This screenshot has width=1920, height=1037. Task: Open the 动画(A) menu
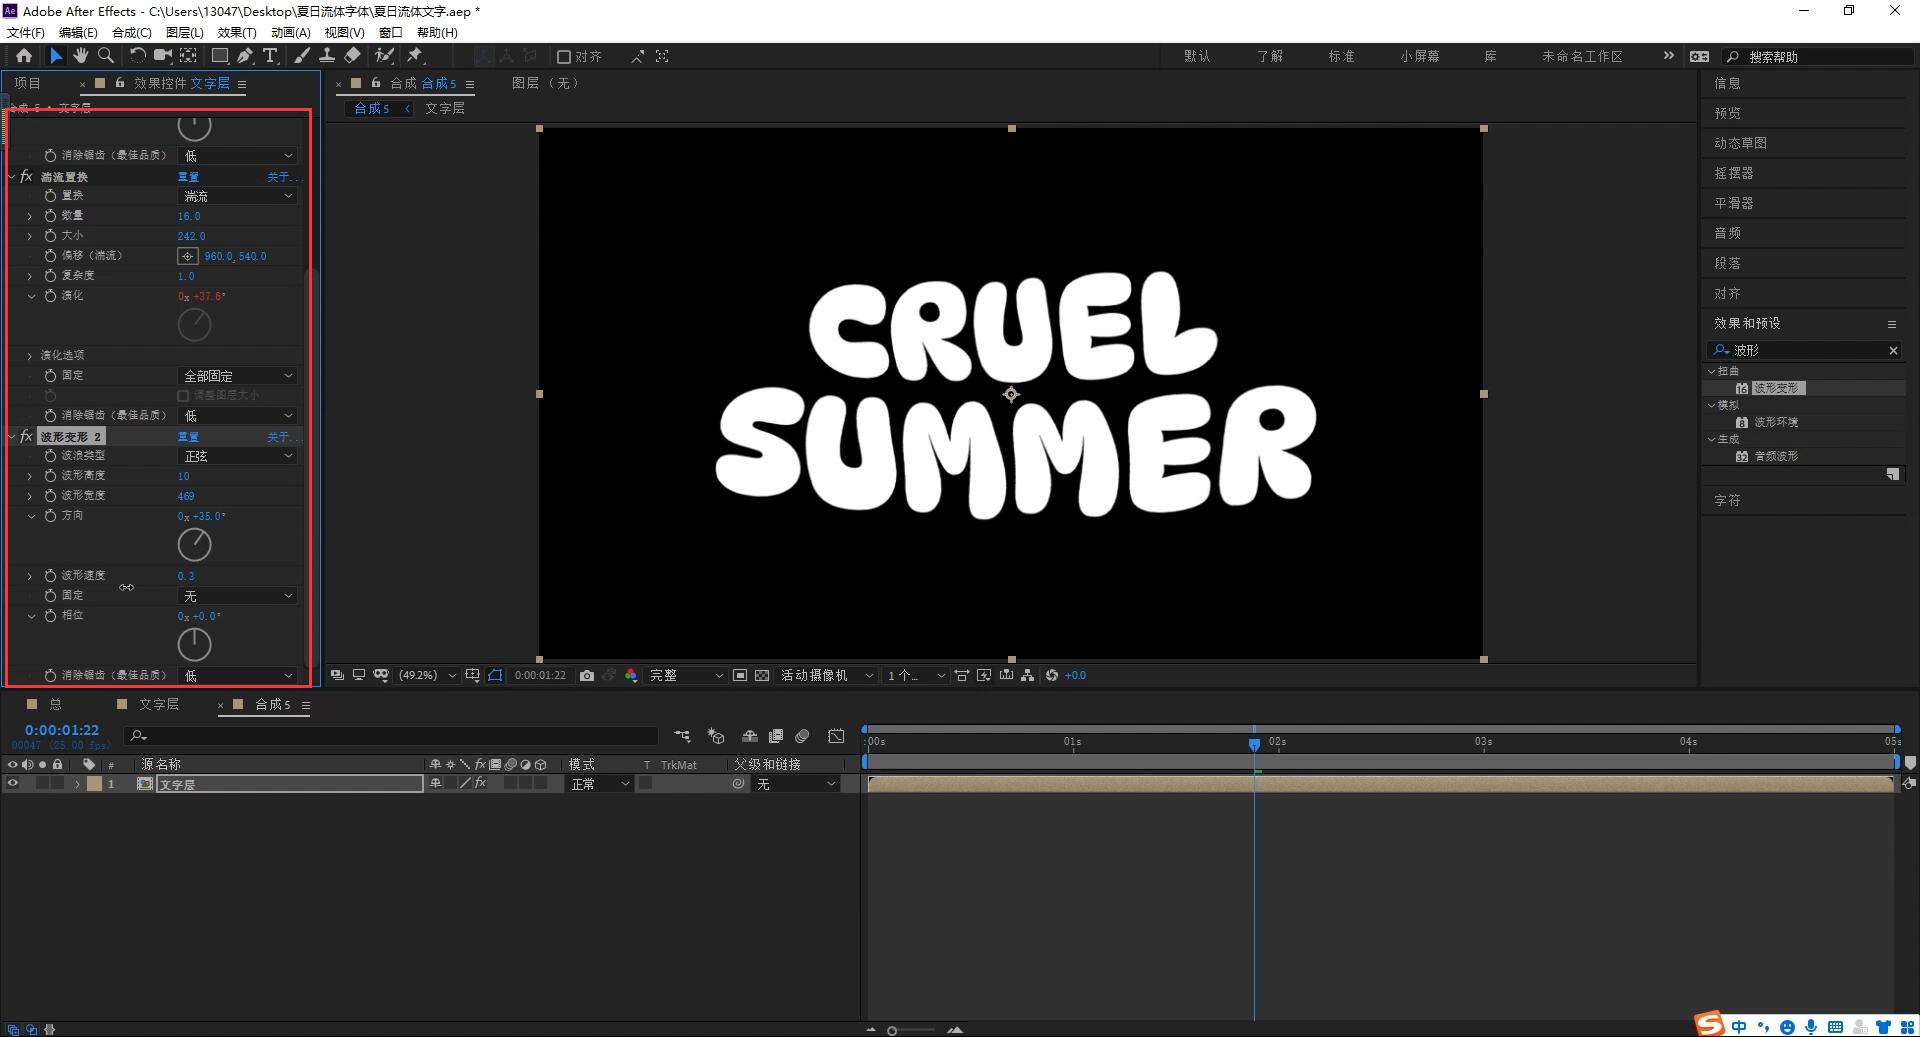click(291, 32)
